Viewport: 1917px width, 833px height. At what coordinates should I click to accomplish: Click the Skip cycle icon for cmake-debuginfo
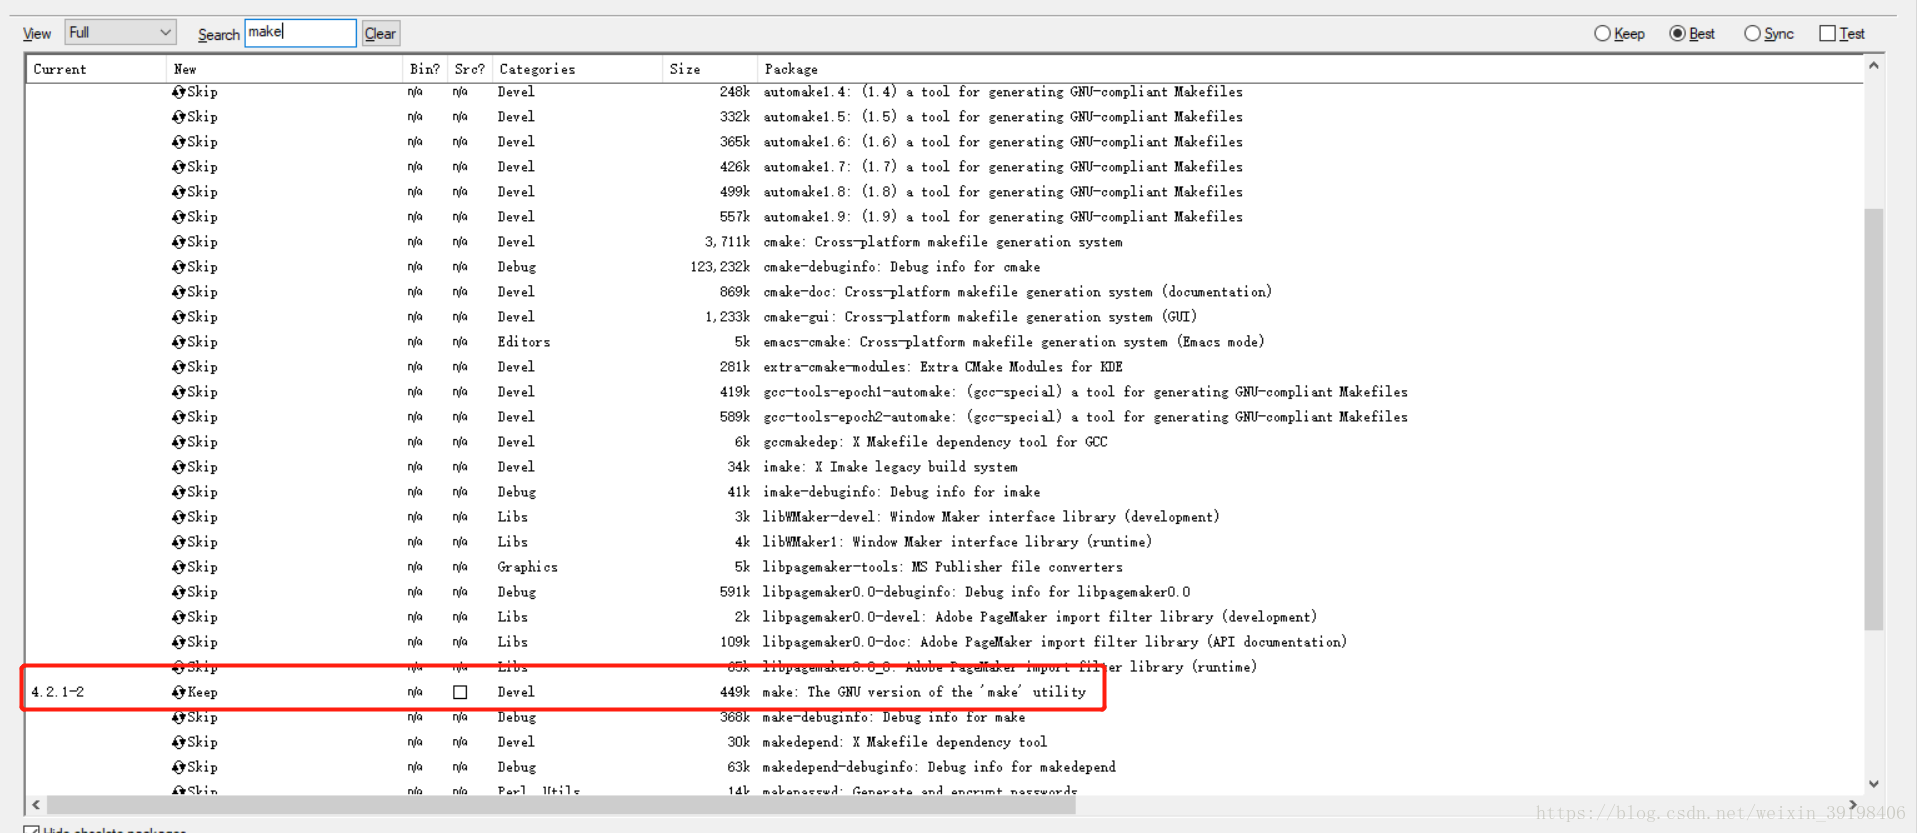click(178, 267)
